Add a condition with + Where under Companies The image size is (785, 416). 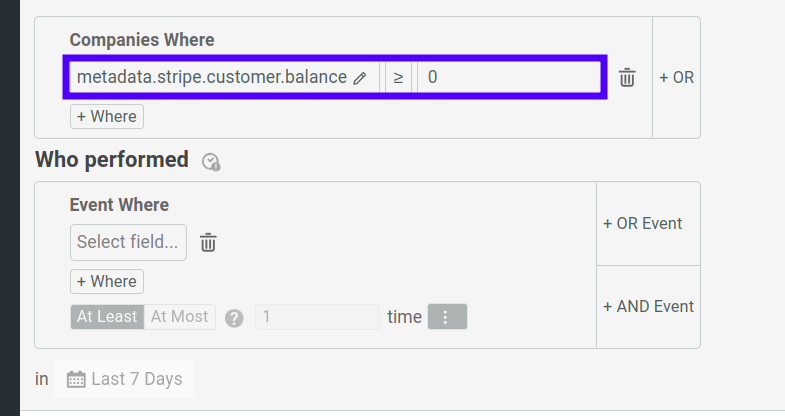click(107, 117)
